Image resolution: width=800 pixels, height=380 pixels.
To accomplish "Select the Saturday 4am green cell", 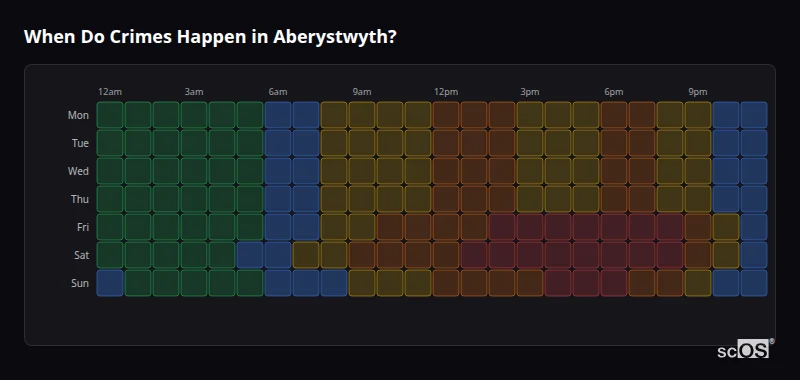I will pyautogui.click(x=222, y=255).
